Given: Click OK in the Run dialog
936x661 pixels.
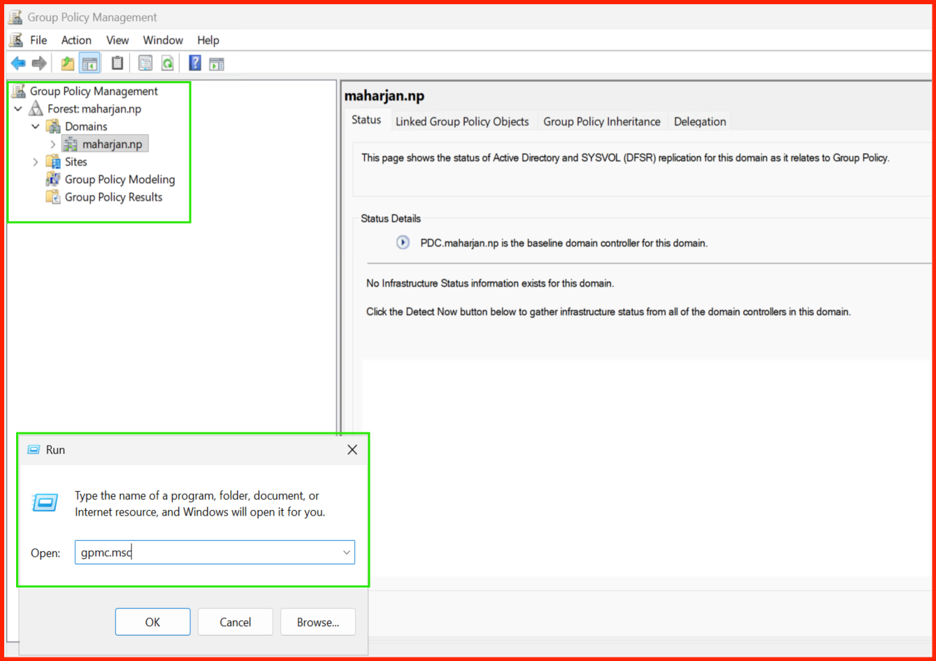Looking at the screenshot, I should pyautogui.click(x=153, y=622).
